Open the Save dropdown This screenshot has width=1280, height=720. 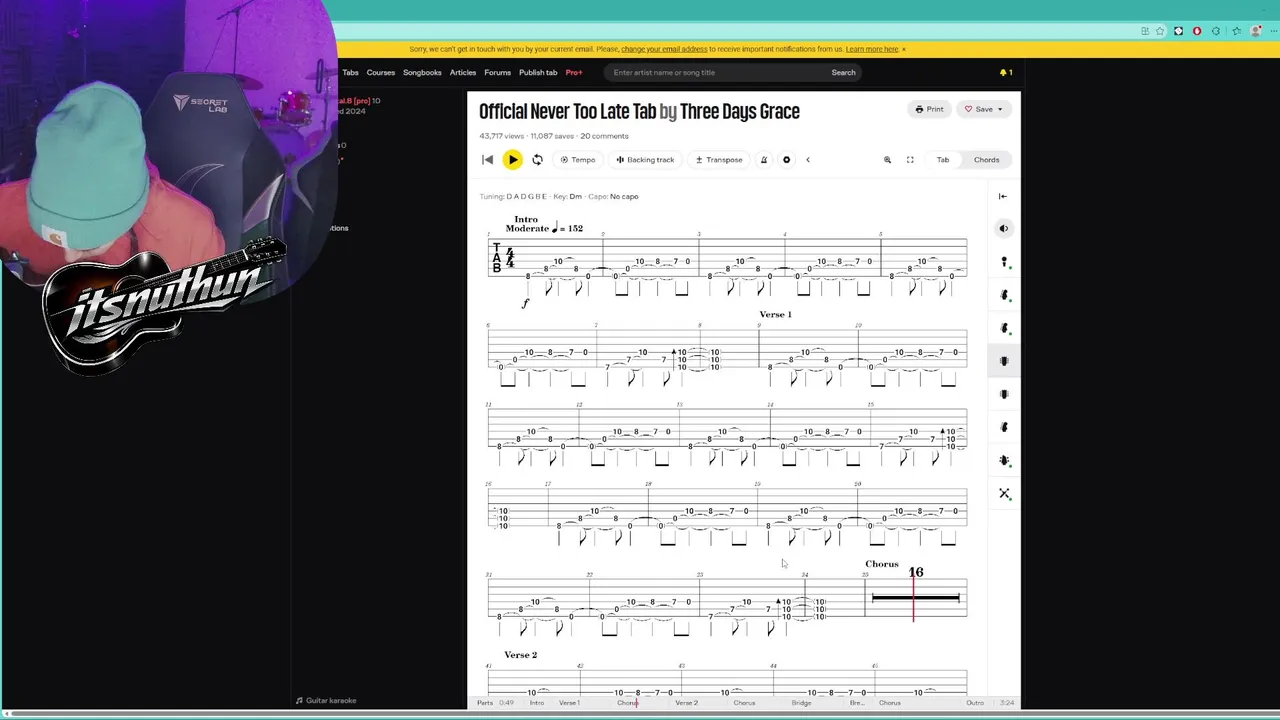tap(983, 109)
